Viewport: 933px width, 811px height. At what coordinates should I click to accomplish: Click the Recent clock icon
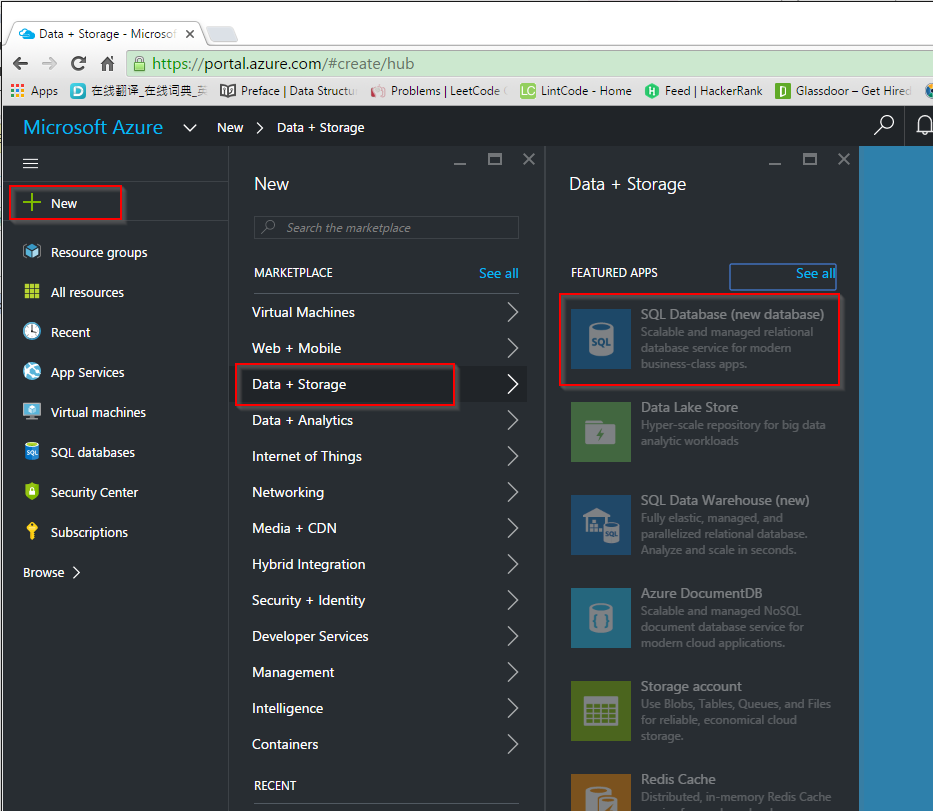32,331
